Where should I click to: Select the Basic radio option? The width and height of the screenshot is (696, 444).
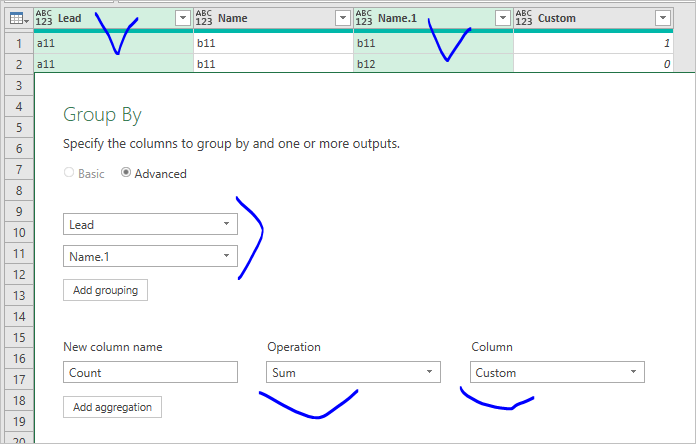(x=69, y=172)
